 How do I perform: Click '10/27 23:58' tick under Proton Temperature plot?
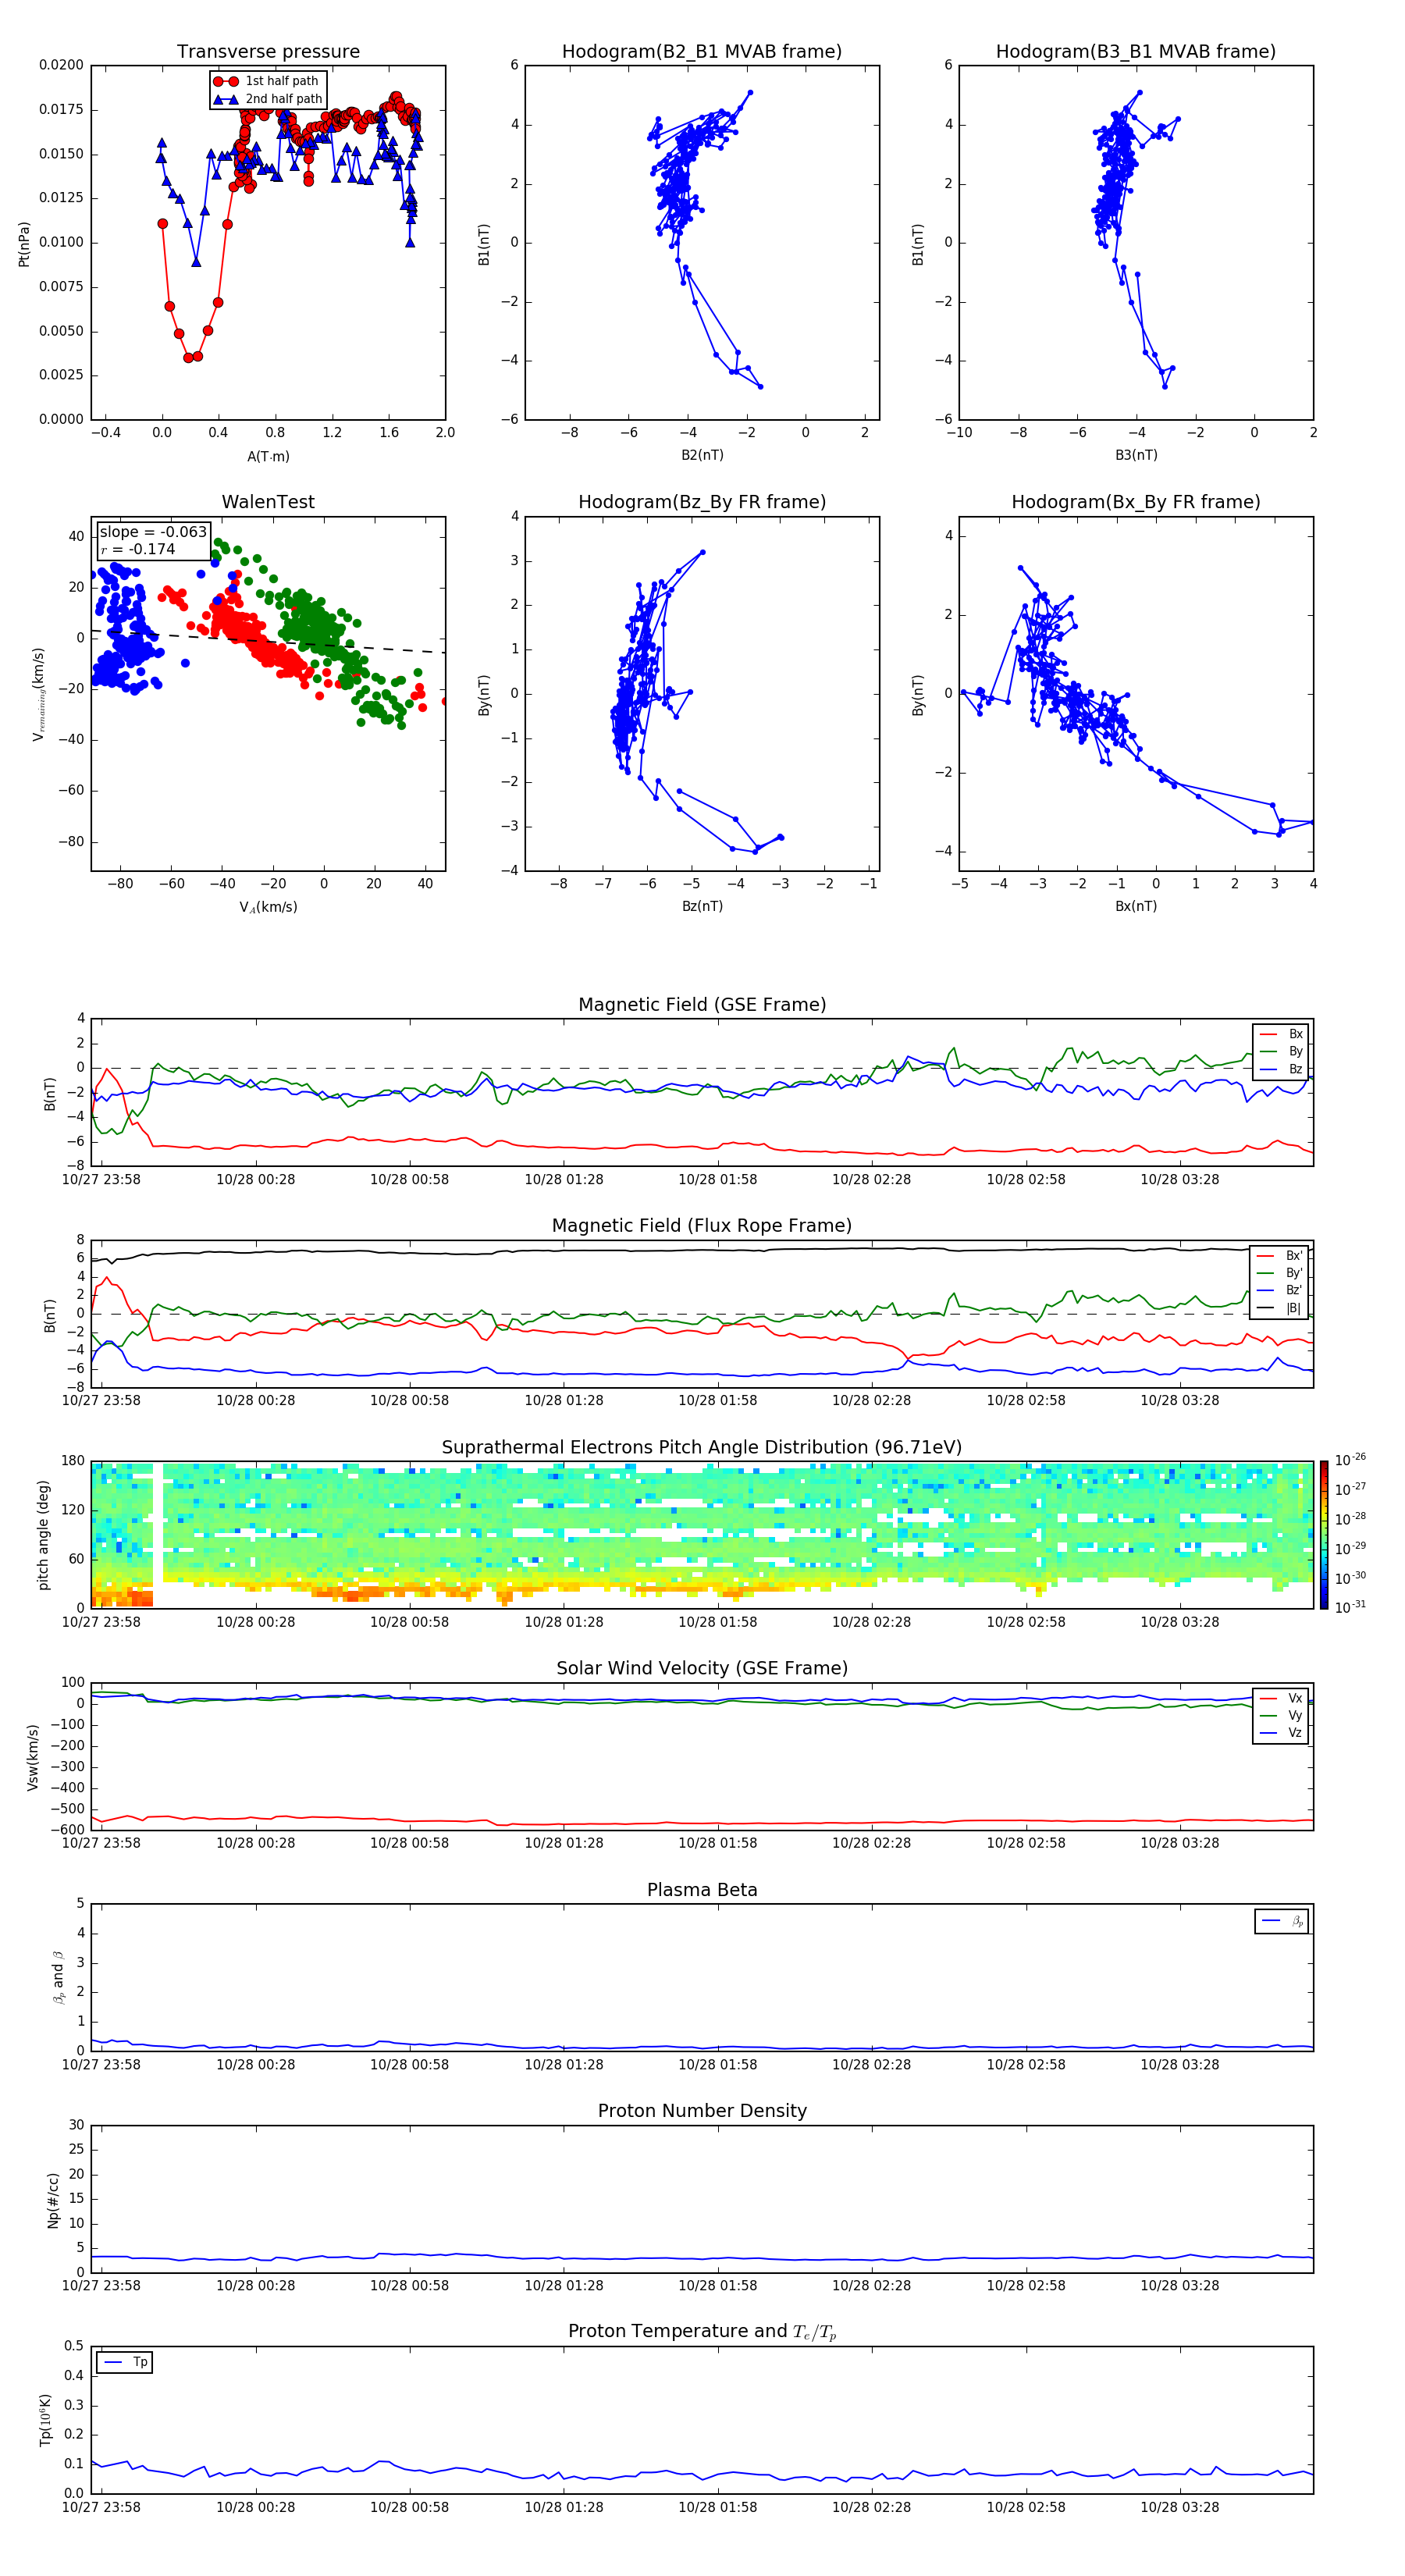click(101, 2507)
